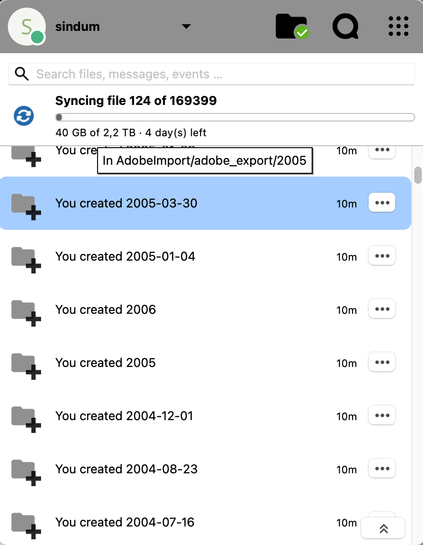Screen dimensions: 423x545
Task: Select the 'You created 2005' activity
Action: pyautogui.click(x=206, y=363)
